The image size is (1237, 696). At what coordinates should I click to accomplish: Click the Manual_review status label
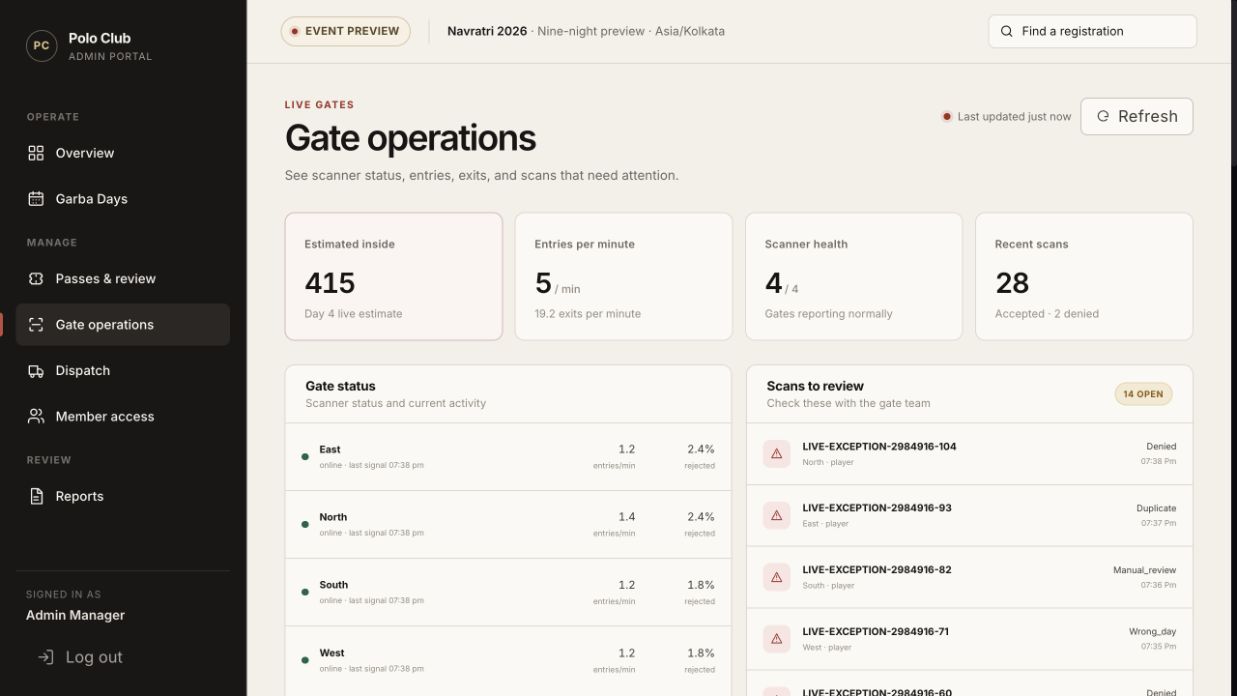coord(1144,570)
